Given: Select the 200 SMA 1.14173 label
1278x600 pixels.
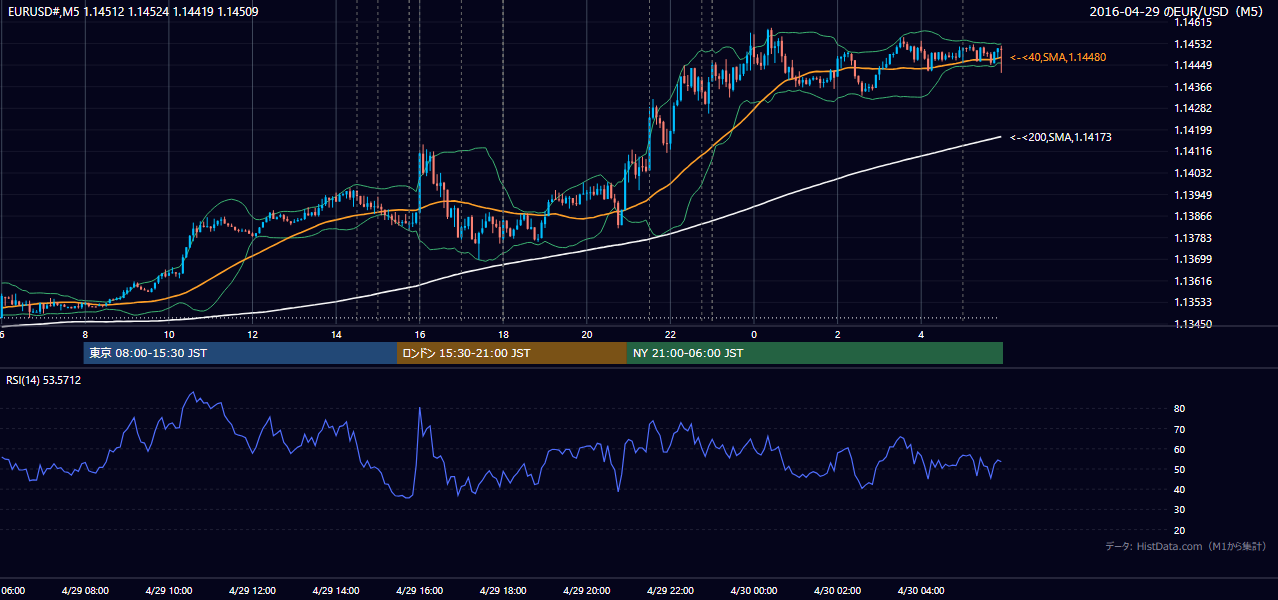Looking at the screenshot, I should click(1060, 137).
